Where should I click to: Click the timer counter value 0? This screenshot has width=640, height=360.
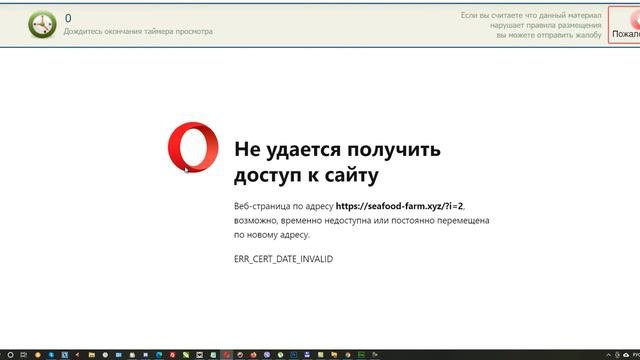click(x=68, y=18)
